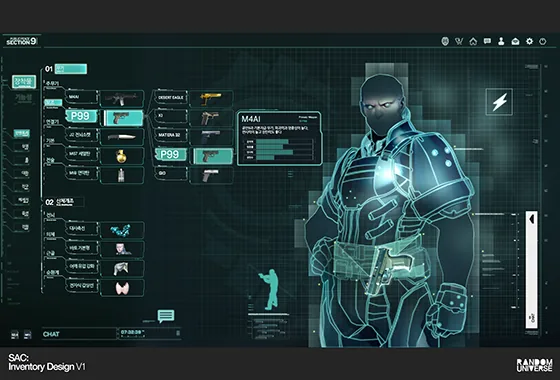Click large P99 label below MATEBA
Viewport: 560px width, 380px height.
pos(171,154)
